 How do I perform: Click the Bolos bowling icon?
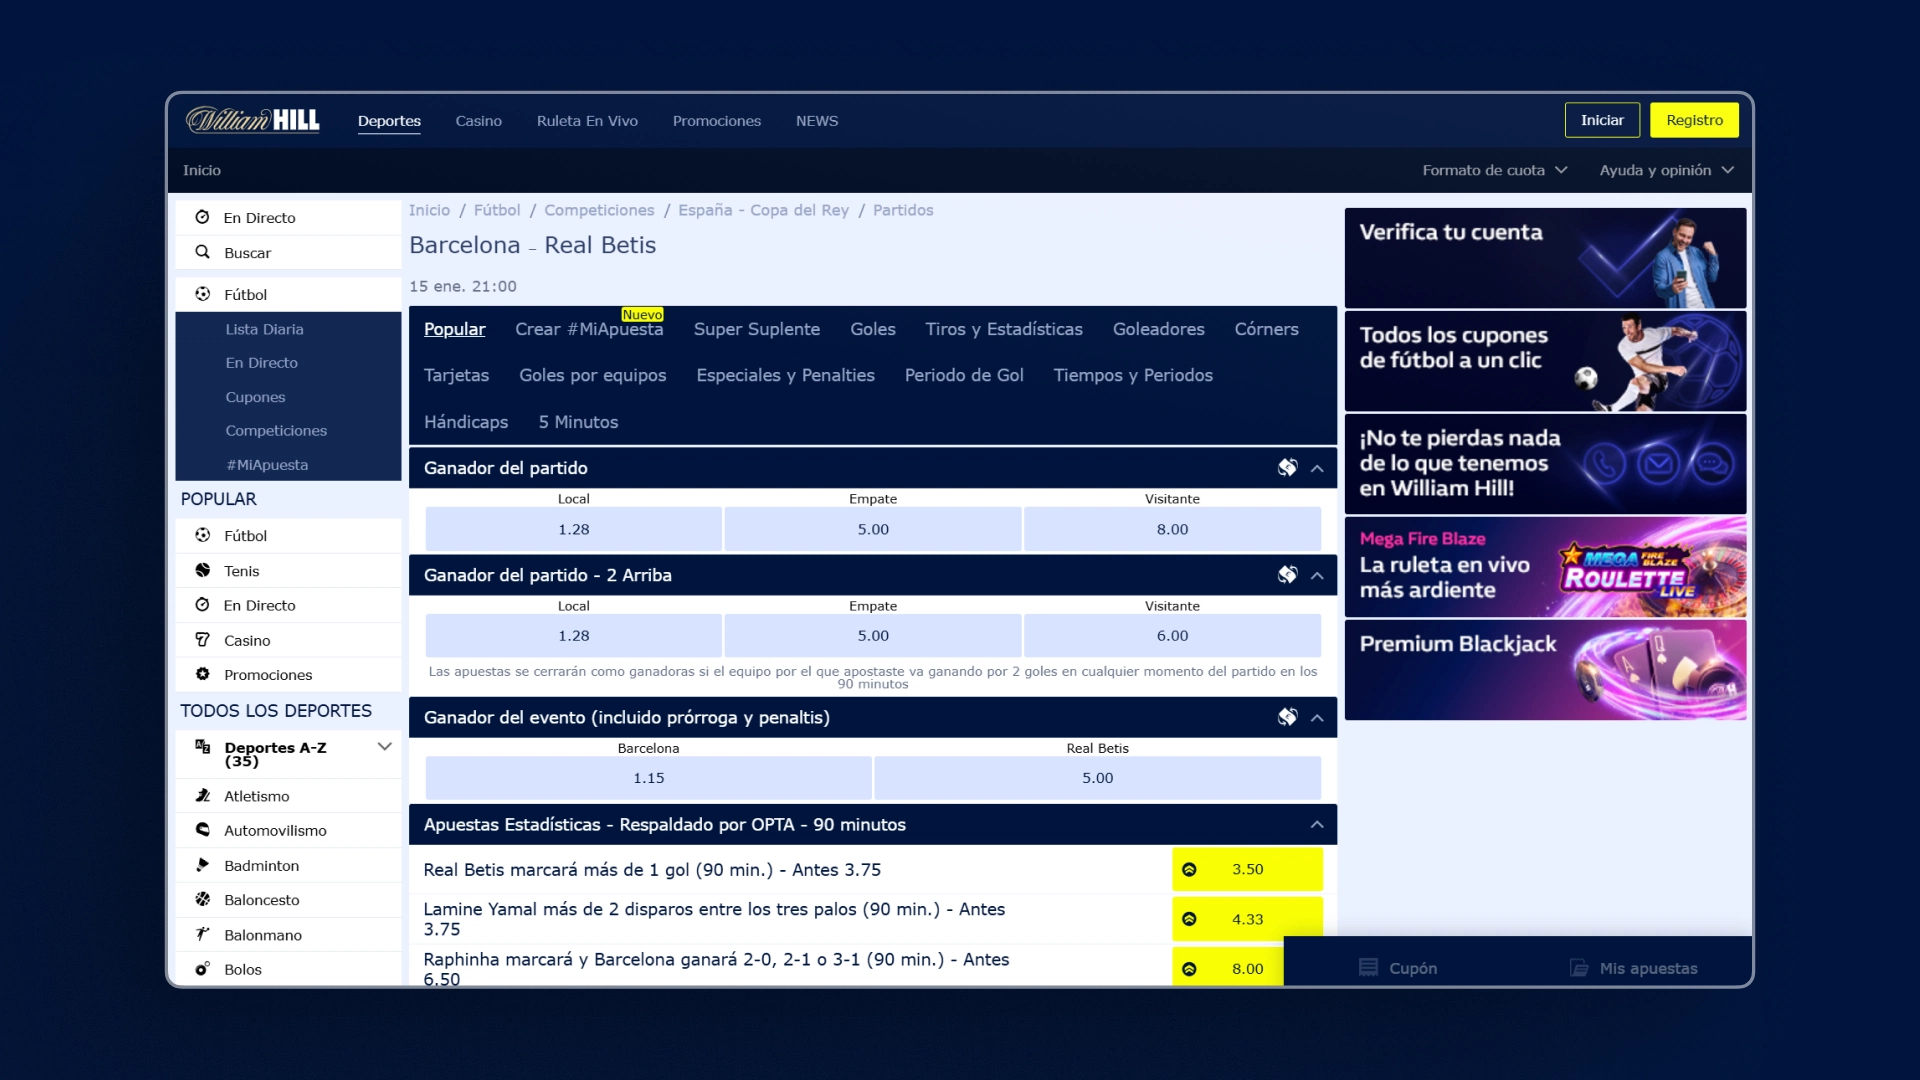[202, 969]
